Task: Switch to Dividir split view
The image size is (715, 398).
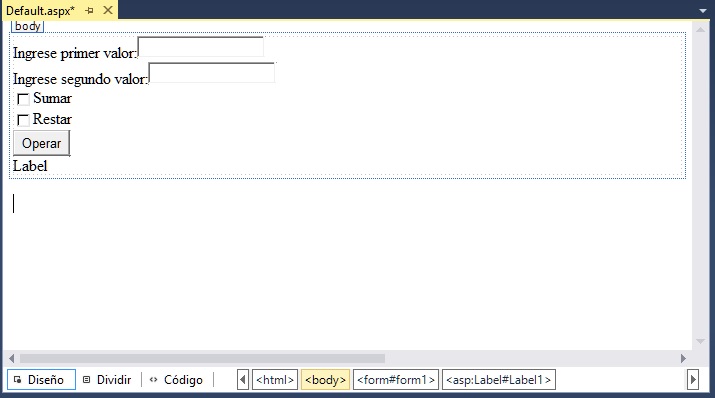Action: coord(108,380)
